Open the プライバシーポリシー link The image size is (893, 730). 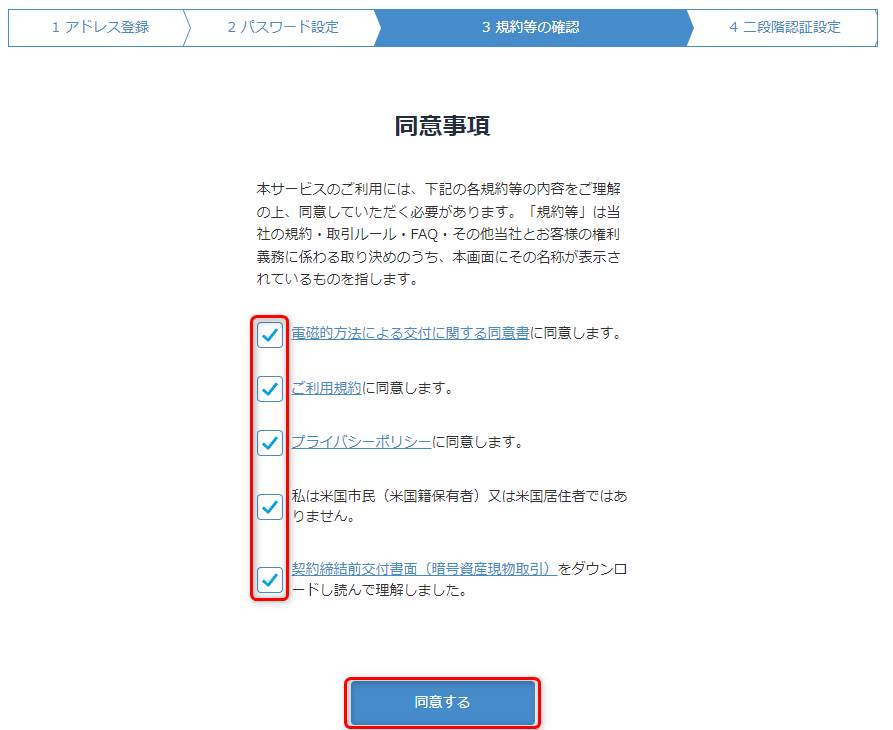[x=361, y=442]
